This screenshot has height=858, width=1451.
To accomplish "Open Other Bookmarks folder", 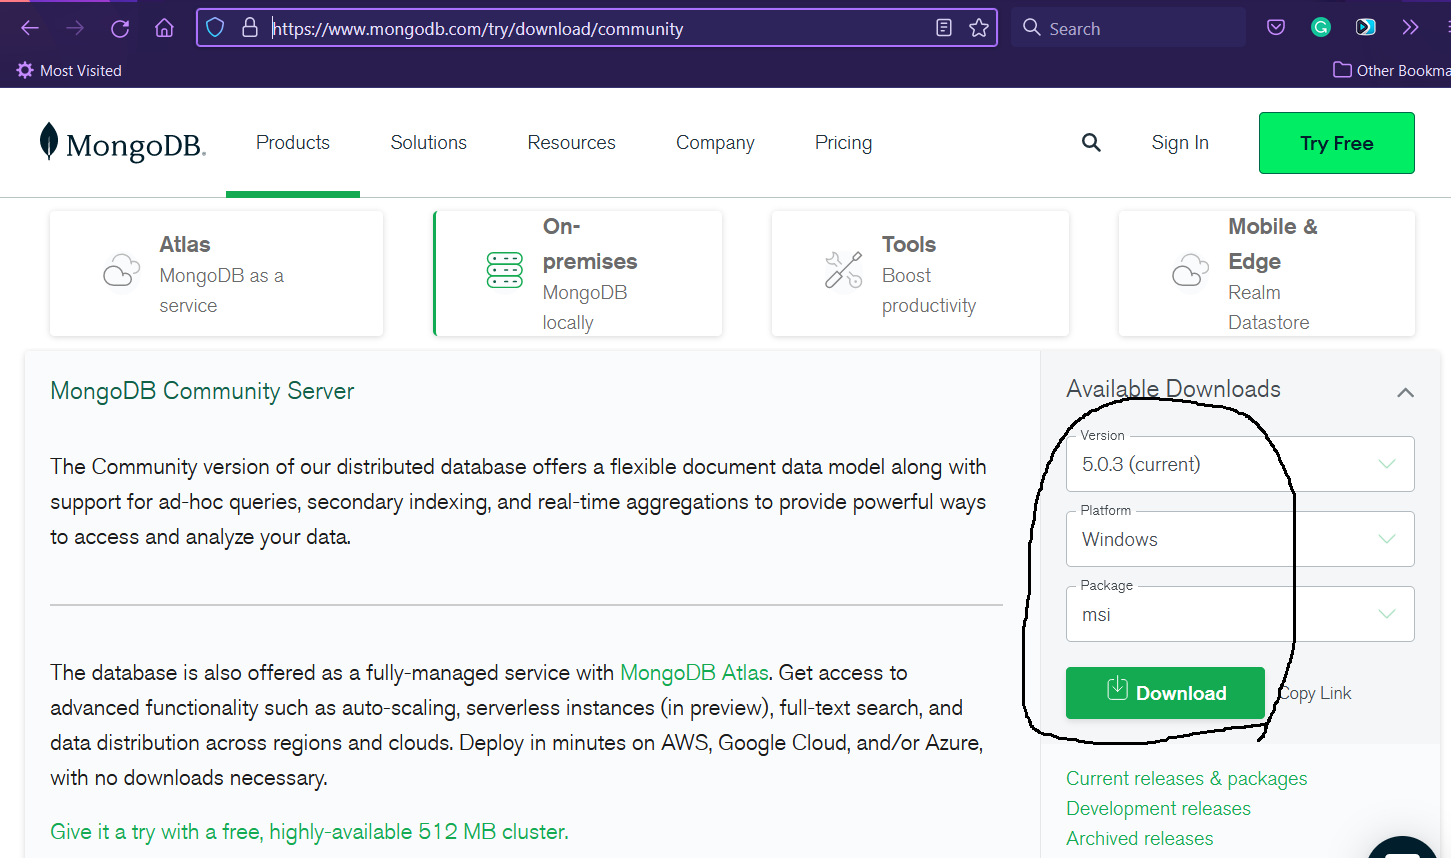I will pos(1392,70).
